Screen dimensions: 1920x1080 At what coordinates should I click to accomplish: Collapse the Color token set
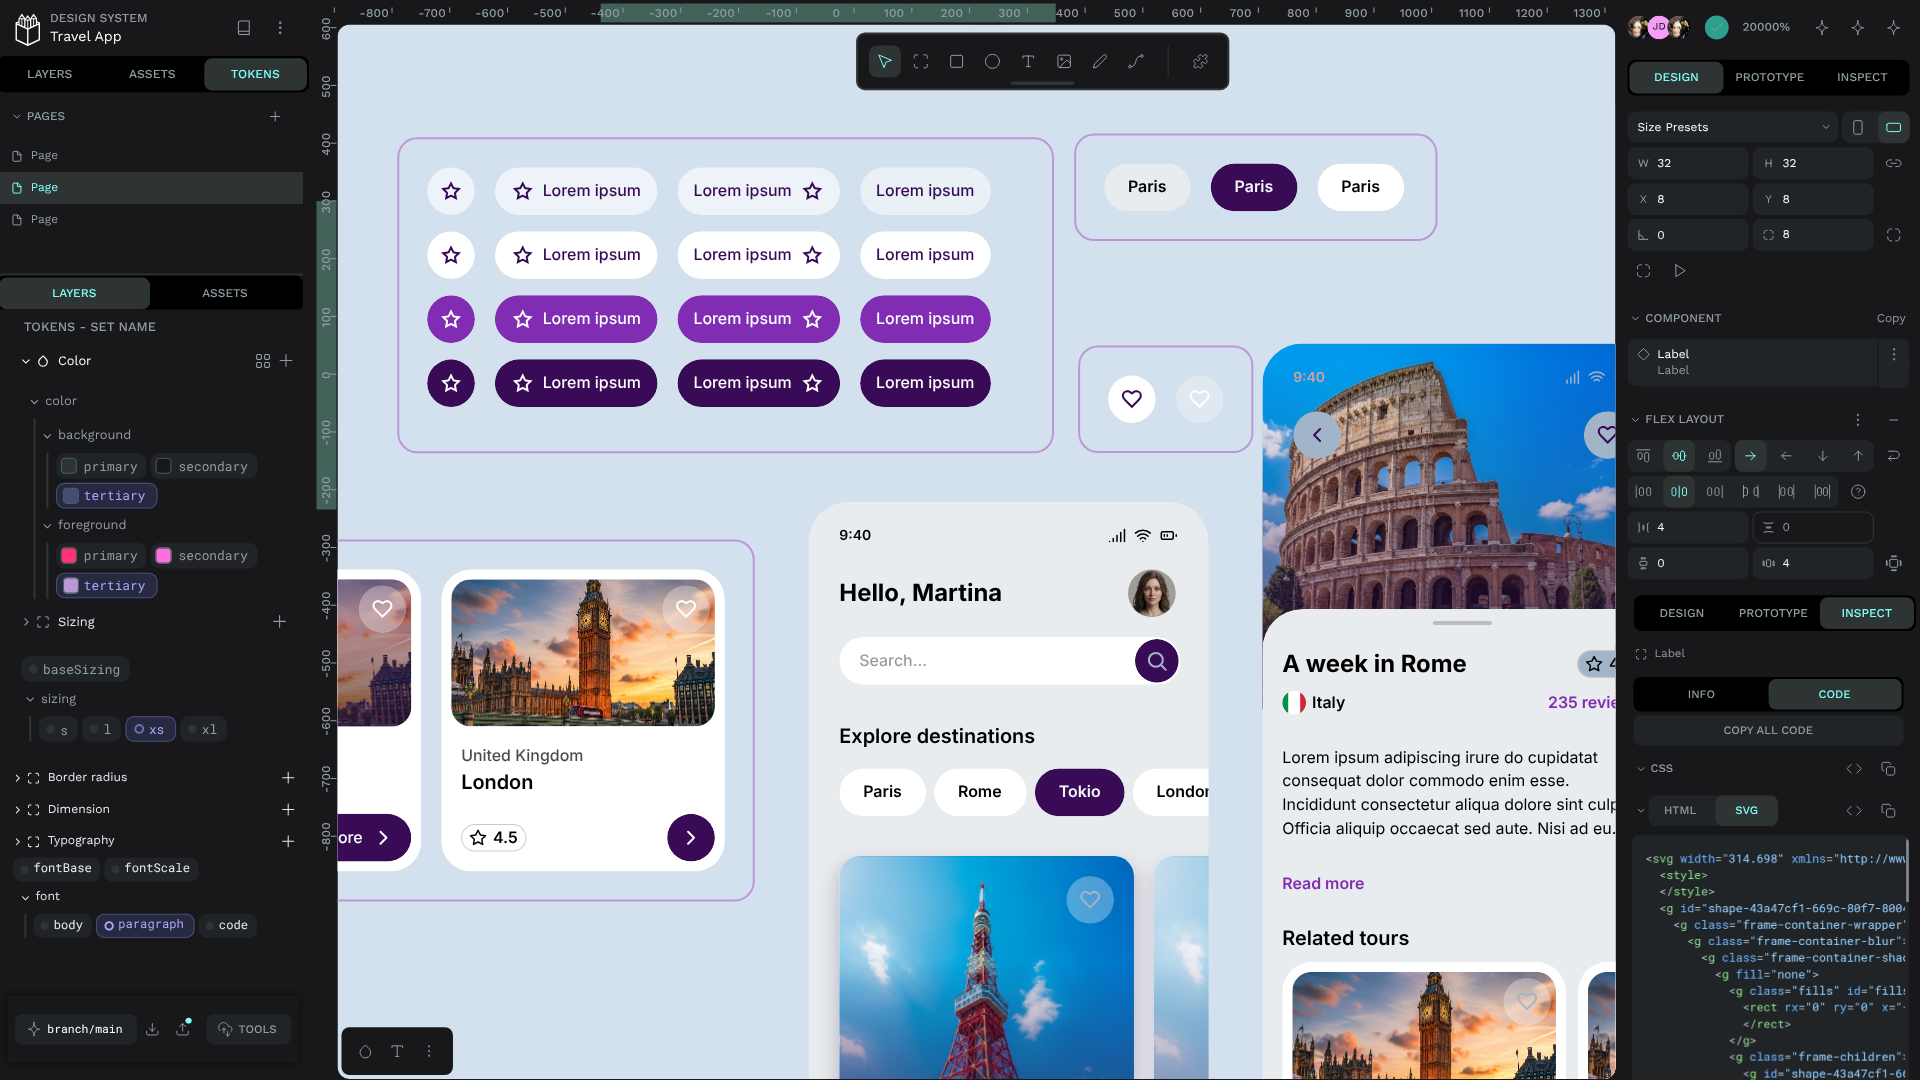pyautogui.click(x=26, y=361)
